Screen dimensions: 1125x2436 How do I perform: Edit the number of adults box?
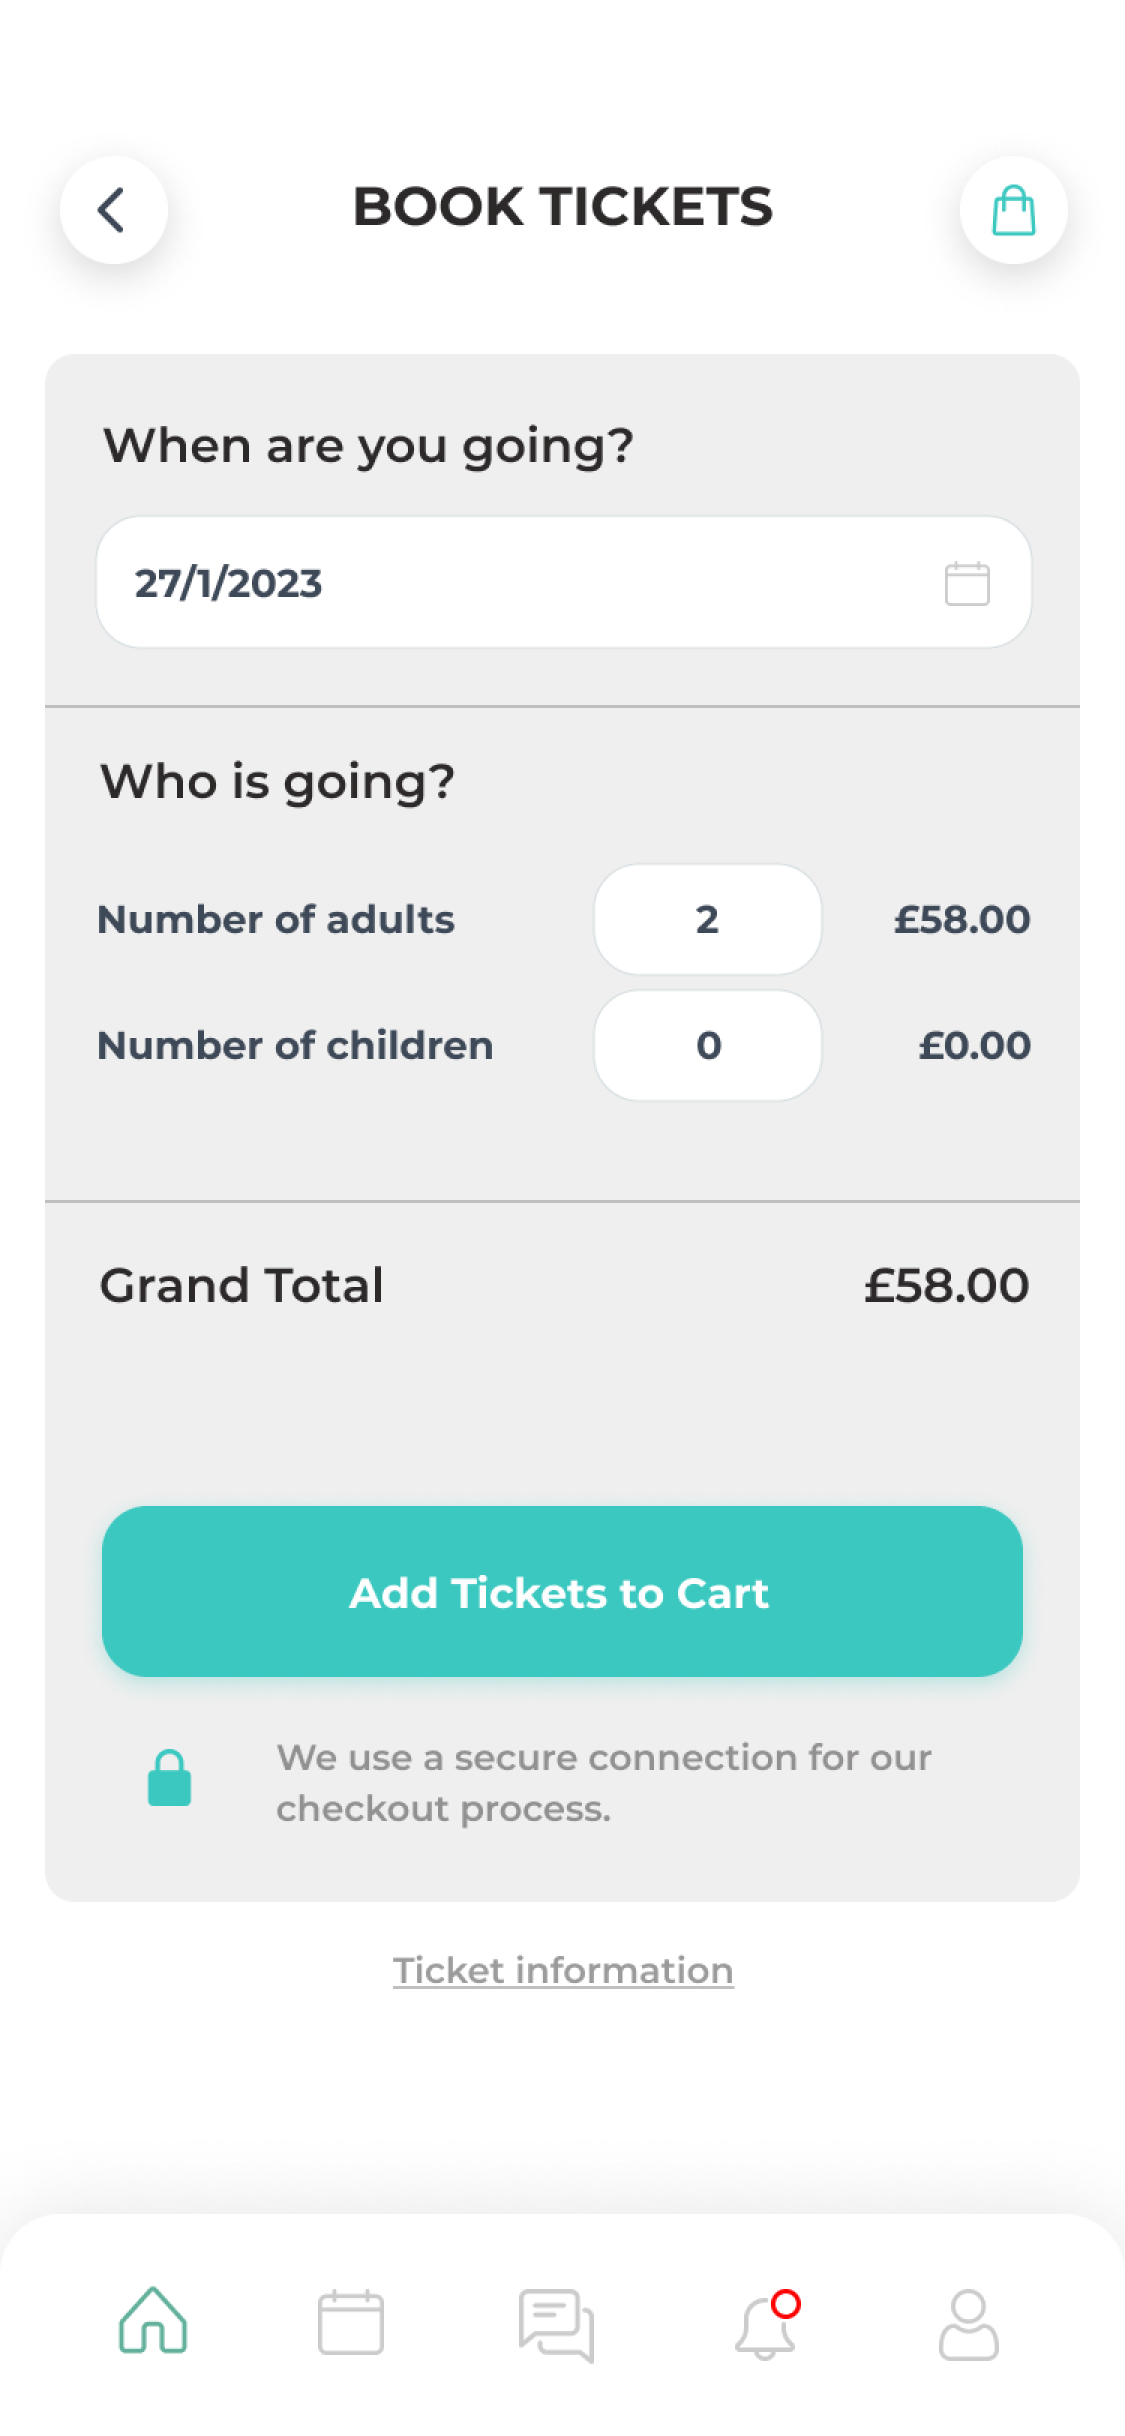point(708,920)
